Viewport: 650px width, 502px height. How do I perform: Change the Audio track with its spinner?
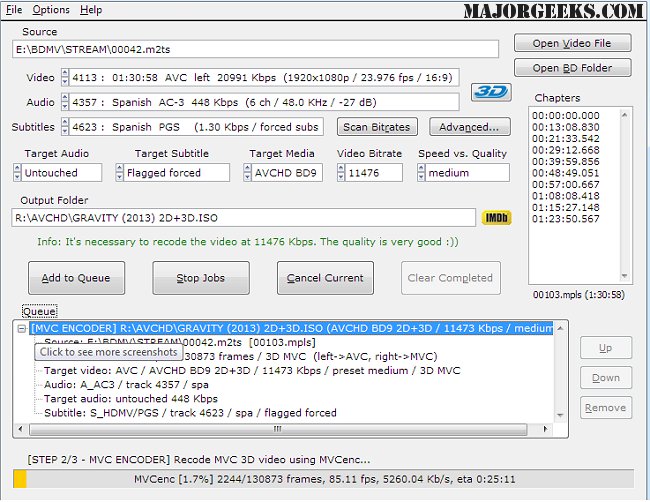point(65,102)
